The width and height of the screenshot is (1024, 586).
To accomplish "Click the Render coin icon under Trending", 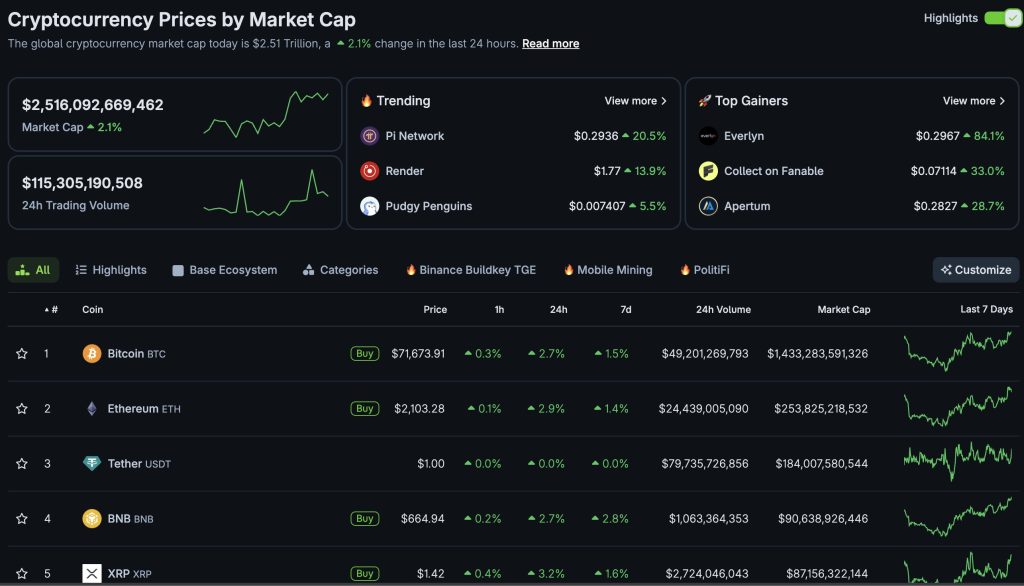I will (370, 171).
